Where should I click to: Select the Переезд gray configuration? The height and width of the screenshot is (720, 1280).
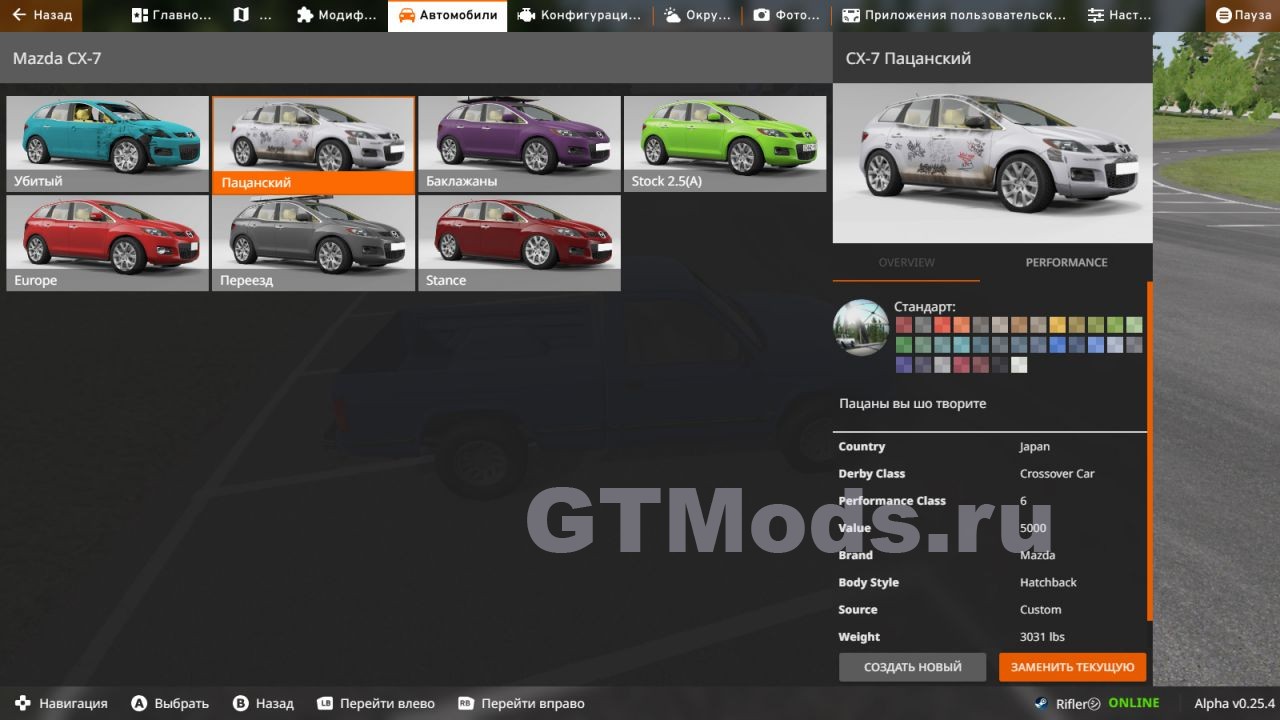pos(313,243)
